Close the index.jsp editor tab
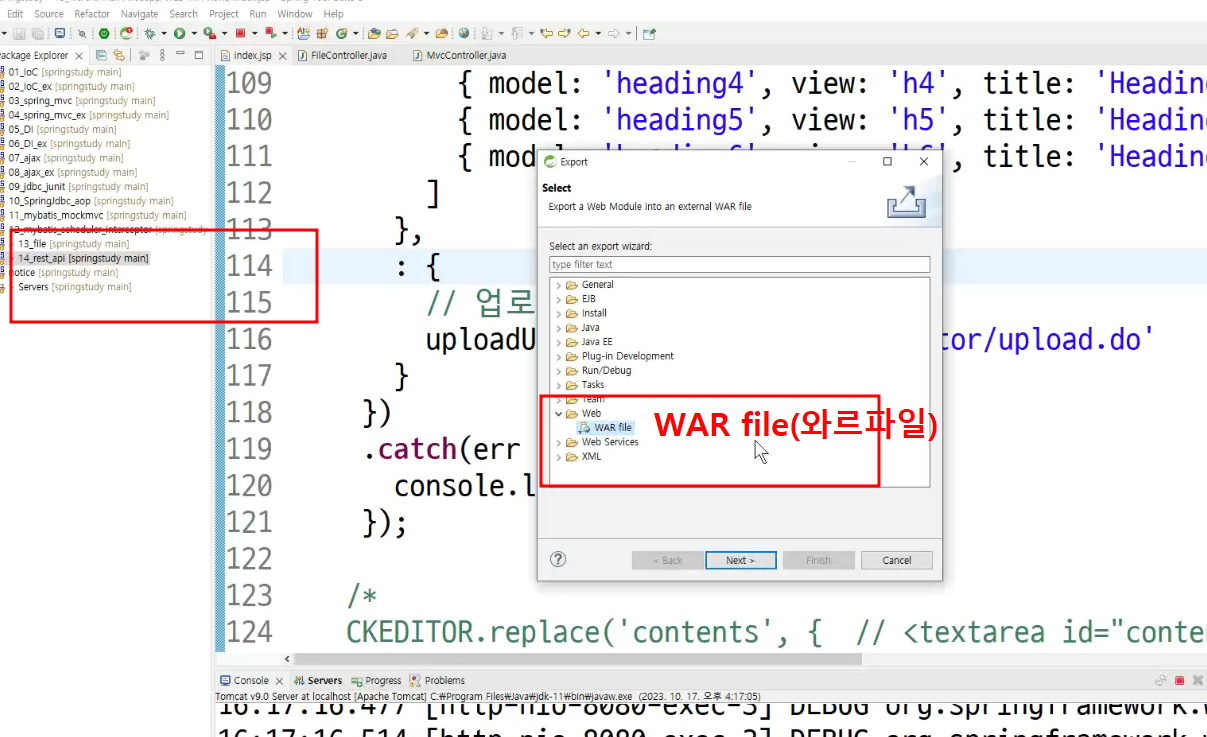This screenshot has width=1207, height=737. click(282, 55)
